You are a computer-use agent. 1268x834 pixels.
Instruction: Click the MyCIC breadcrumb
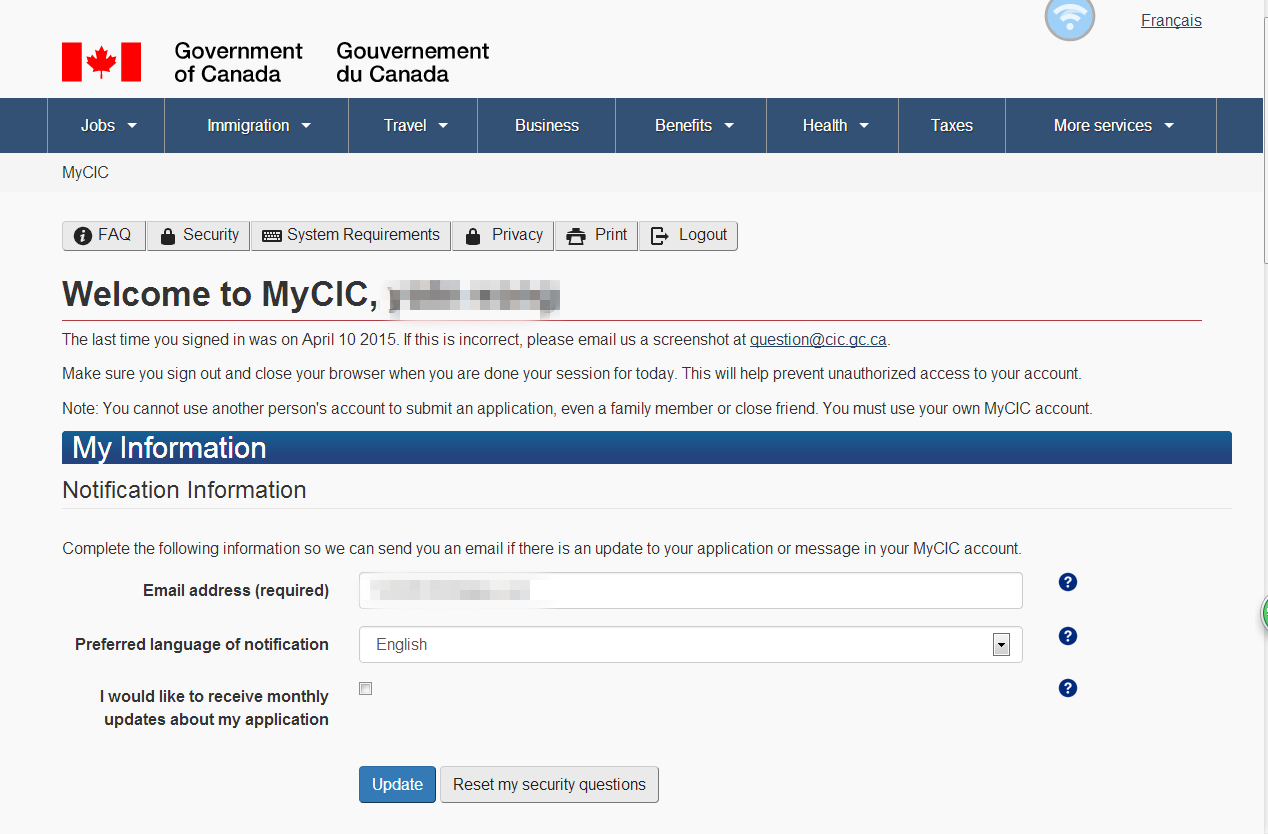click(85, 172)
